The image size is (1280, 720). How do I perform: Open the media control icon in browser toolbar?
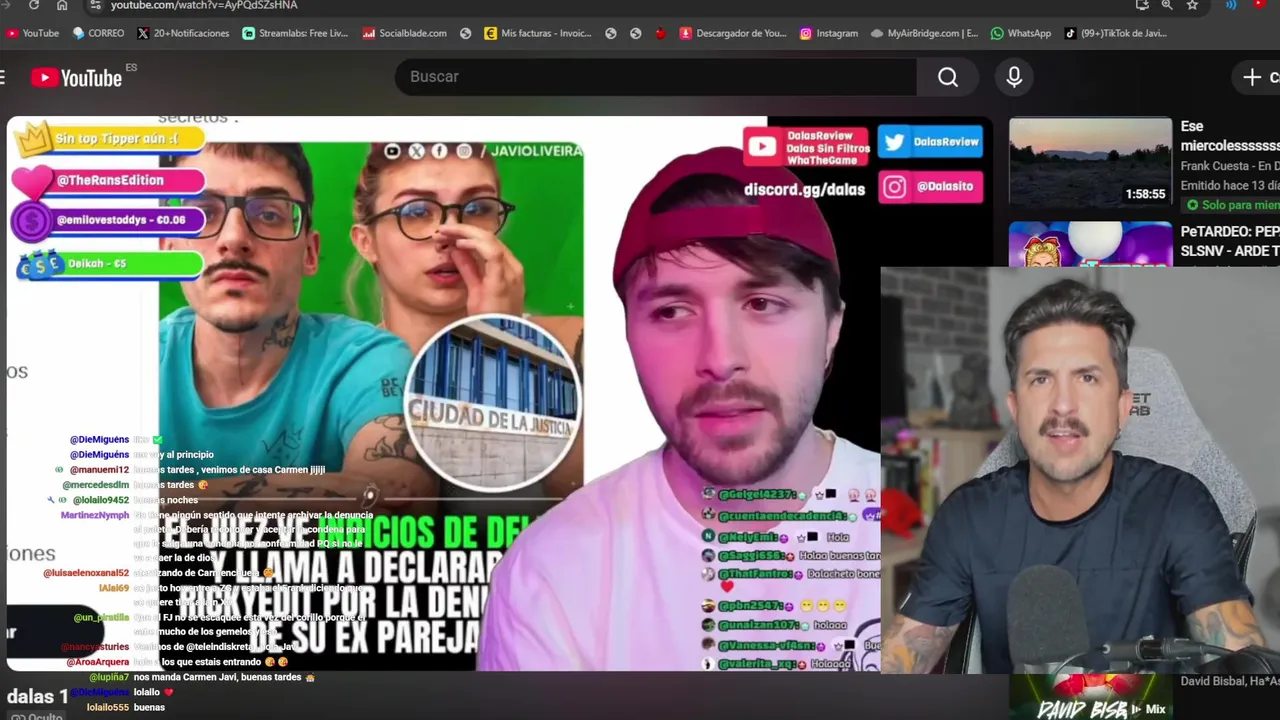[1231, 5]
